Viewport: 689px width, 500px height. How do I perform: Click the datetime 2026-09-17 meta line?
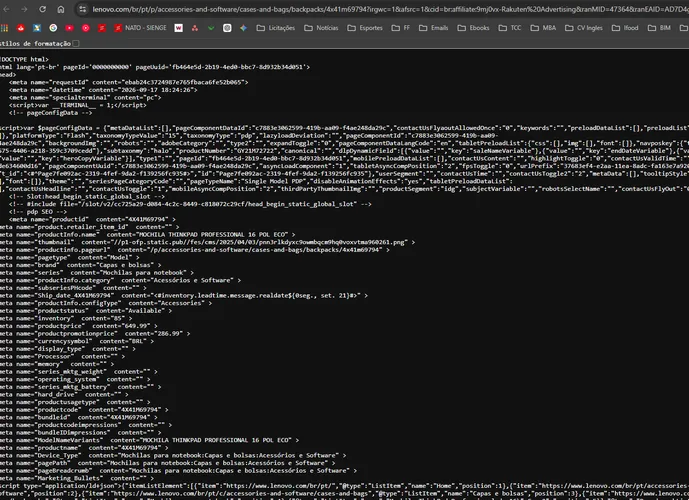point(103,90)
